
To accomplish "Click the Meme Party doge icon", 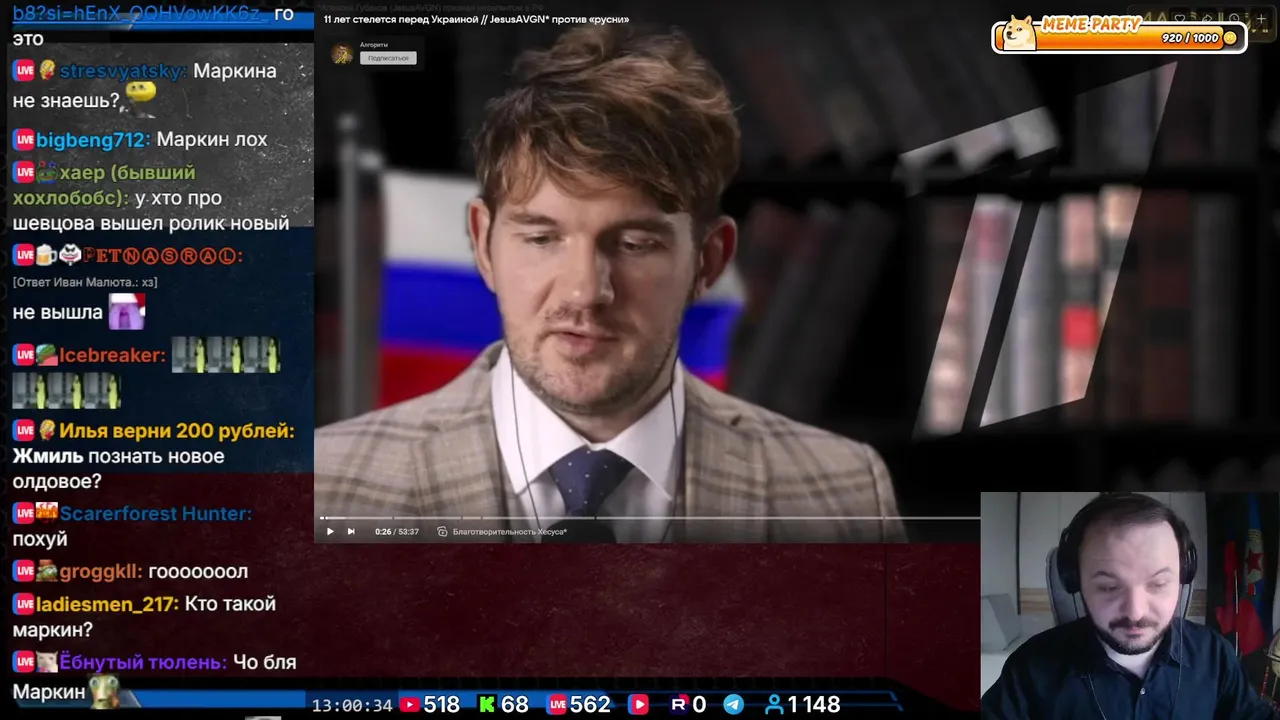I will (x=1019, y=33).
